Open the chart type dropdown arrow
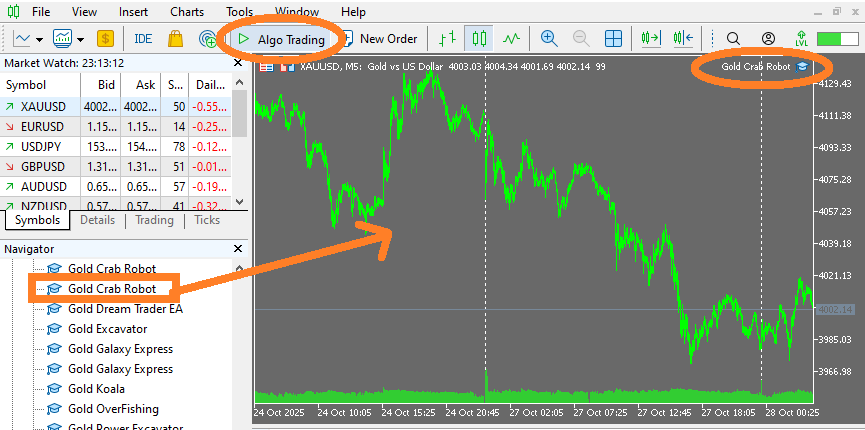 click(x=39, y=39)
